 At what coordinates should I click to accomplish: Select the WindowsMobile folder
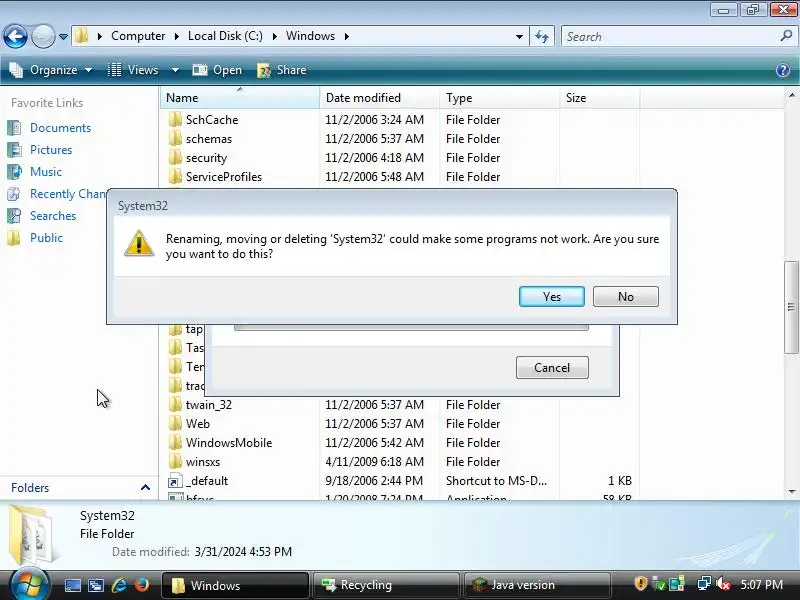[229, 442]
